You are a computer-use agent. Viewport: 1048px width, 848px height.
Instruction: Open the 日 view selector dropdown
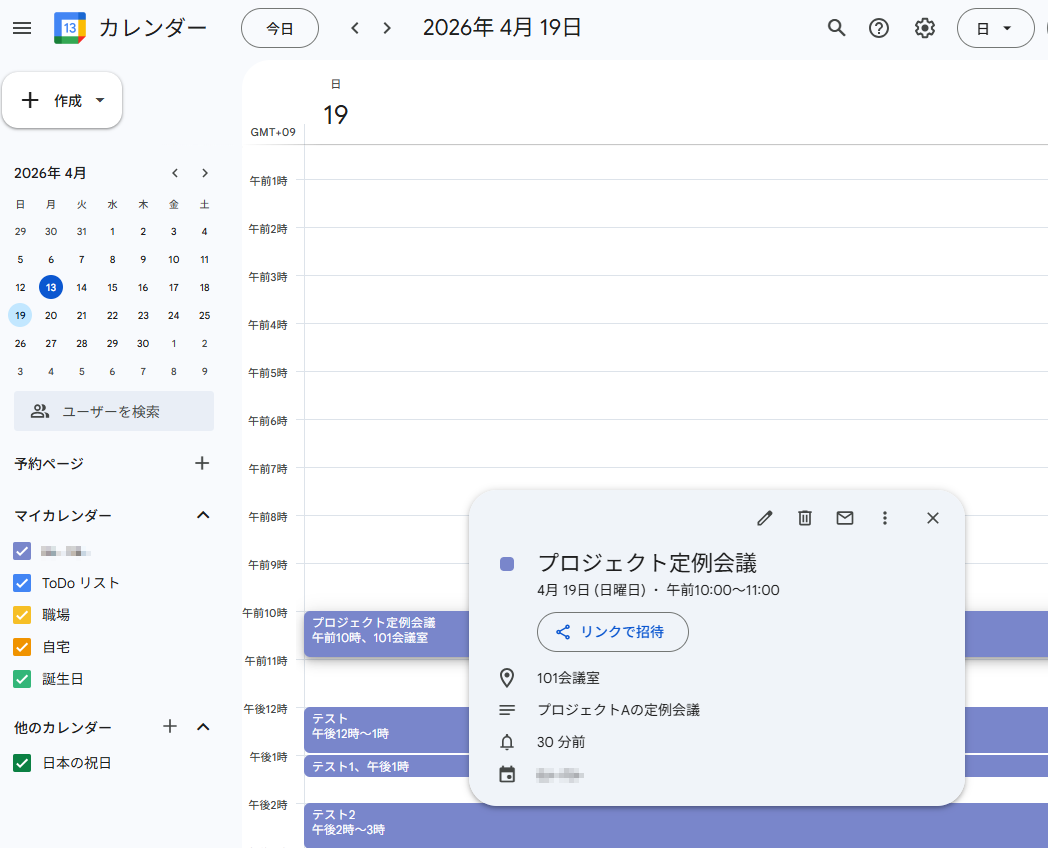[x=995, y=29]
